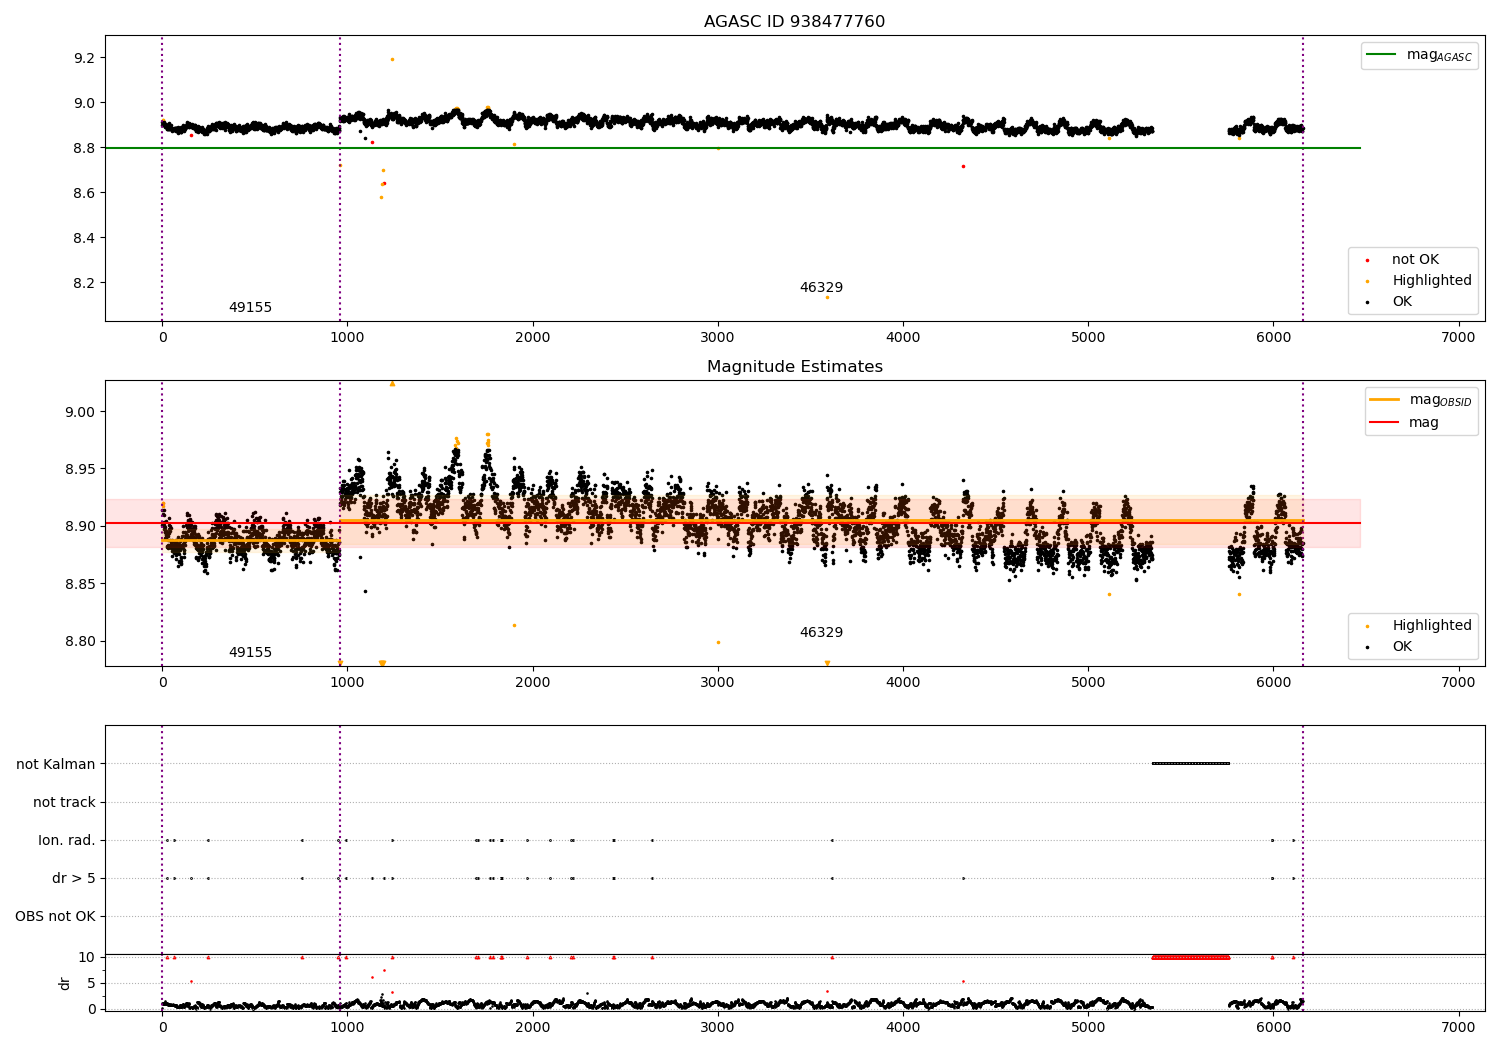The height and width of the screenshot is (1050, 1500).
Task: Click the '49155' label in top plot
Action: coord(250,308)
